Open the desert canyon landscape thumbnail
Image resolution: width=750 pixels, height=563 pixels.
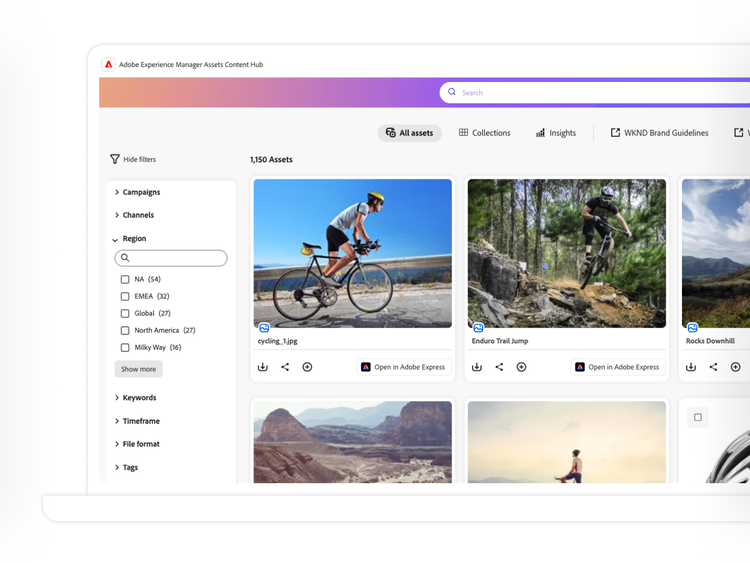tap(353, 442)
